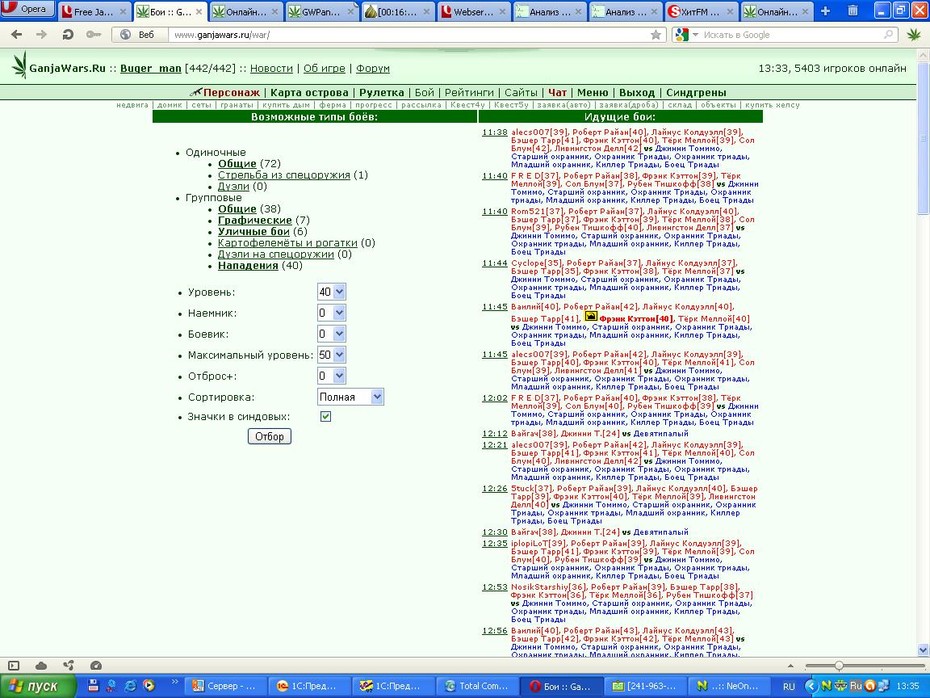
Task: Click the GanjaWars leaf logo
Action: [20, 65]
